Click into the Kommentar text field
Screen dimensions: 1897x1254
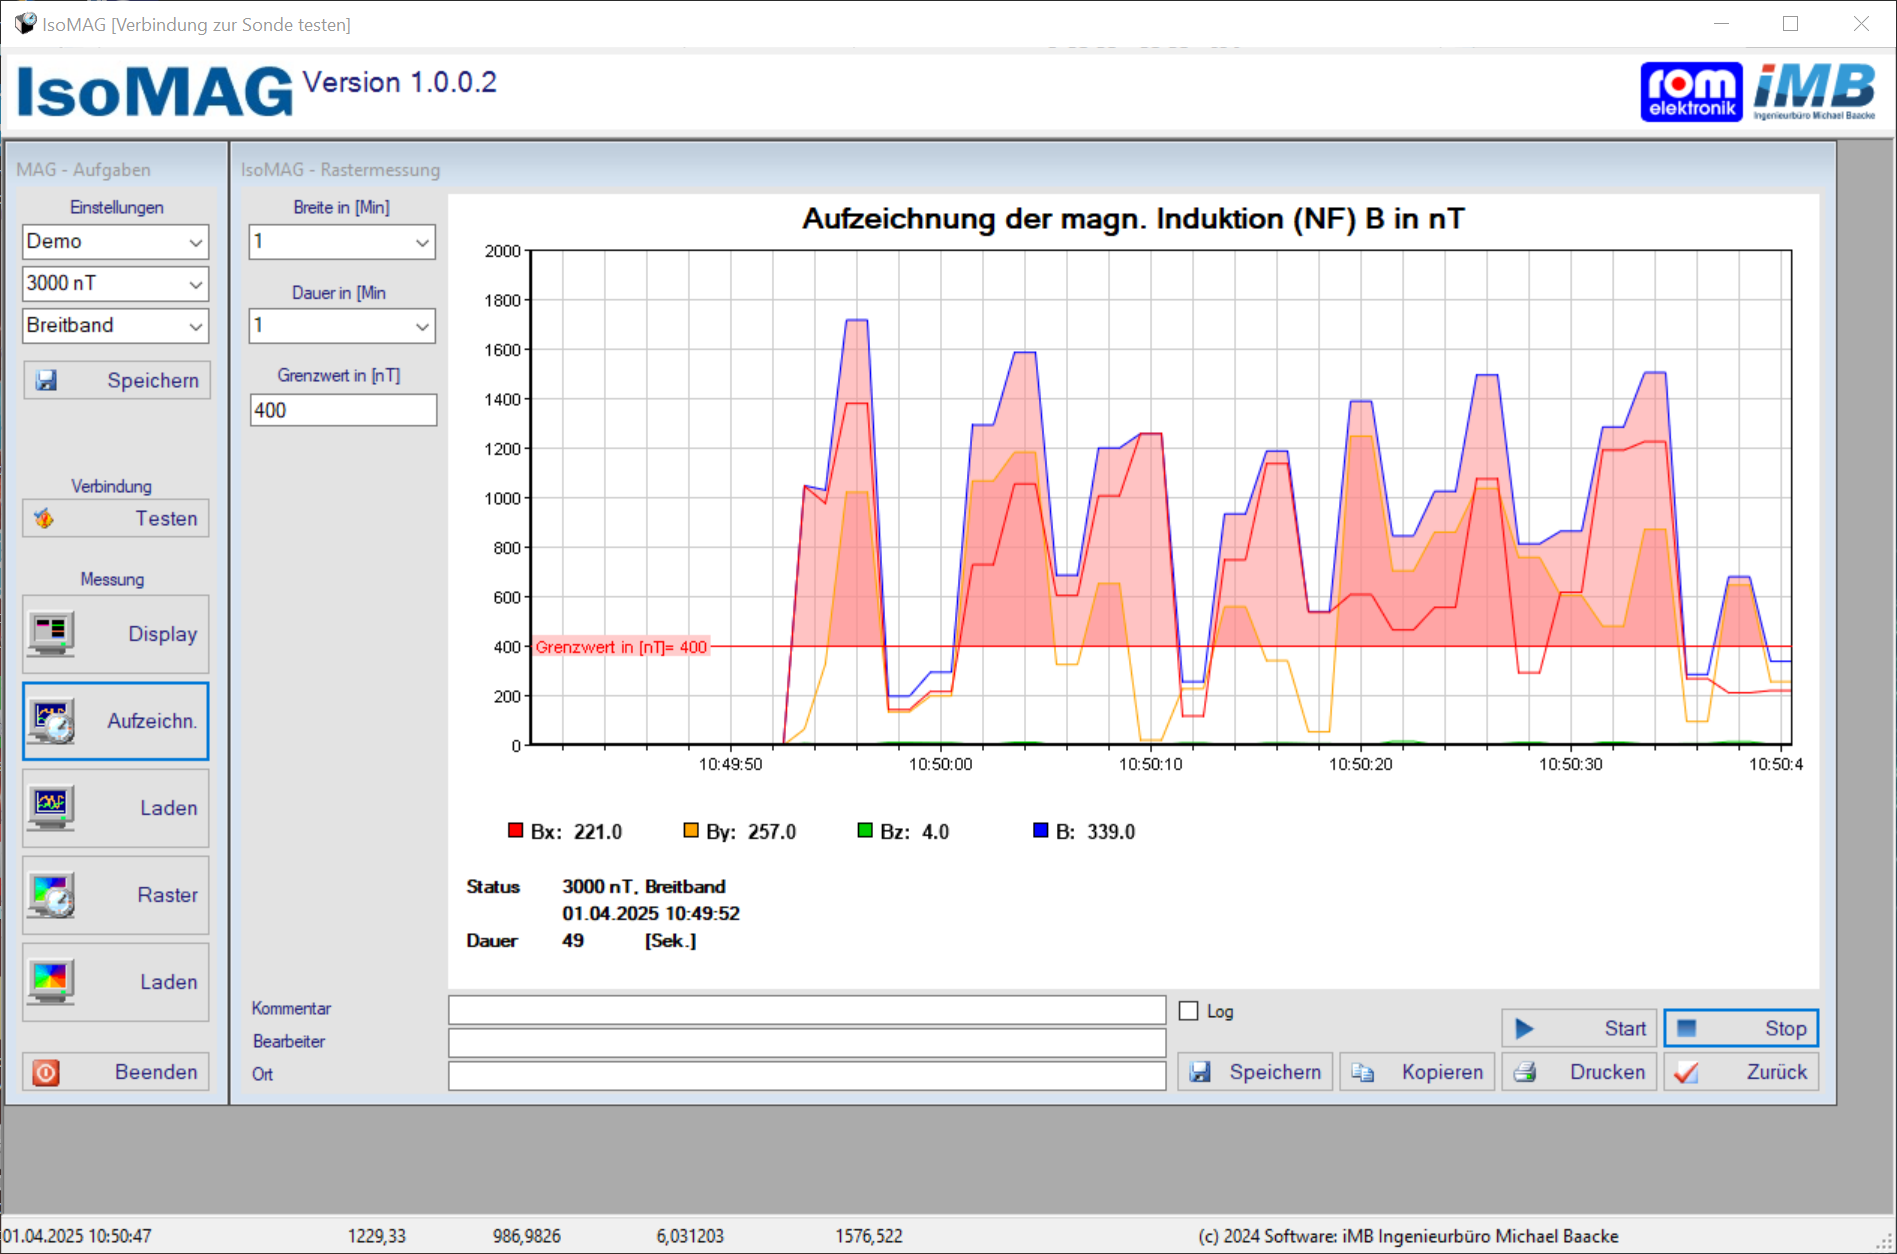(806, 1010)
